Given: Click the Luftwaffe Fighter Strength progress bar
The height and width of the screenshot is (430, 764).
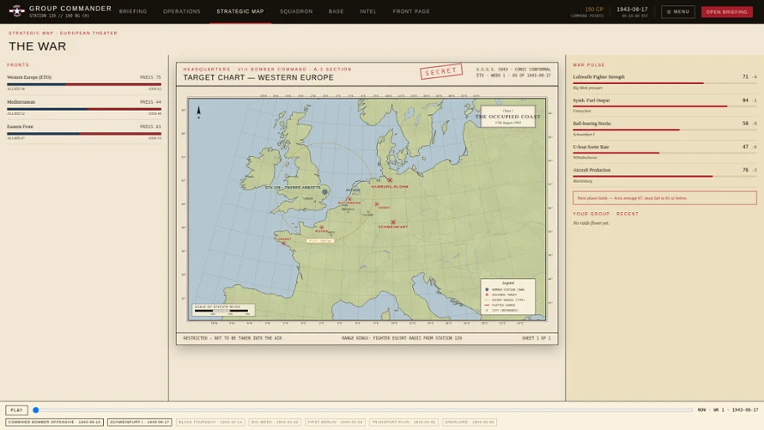Looking at the screenshot, I should click(665, 83).
